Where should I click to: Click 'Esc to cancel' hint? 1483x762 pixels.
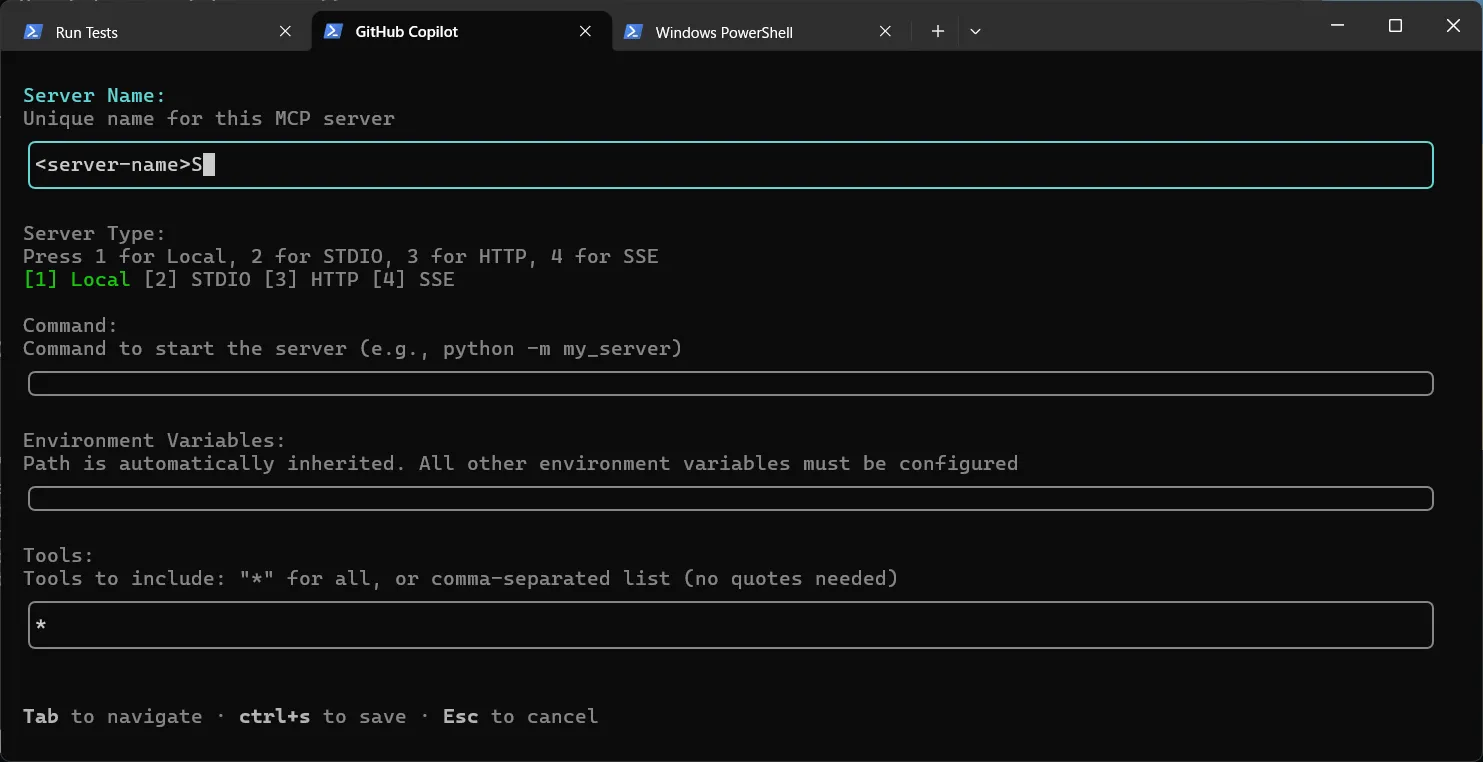[x=521, y=716]
